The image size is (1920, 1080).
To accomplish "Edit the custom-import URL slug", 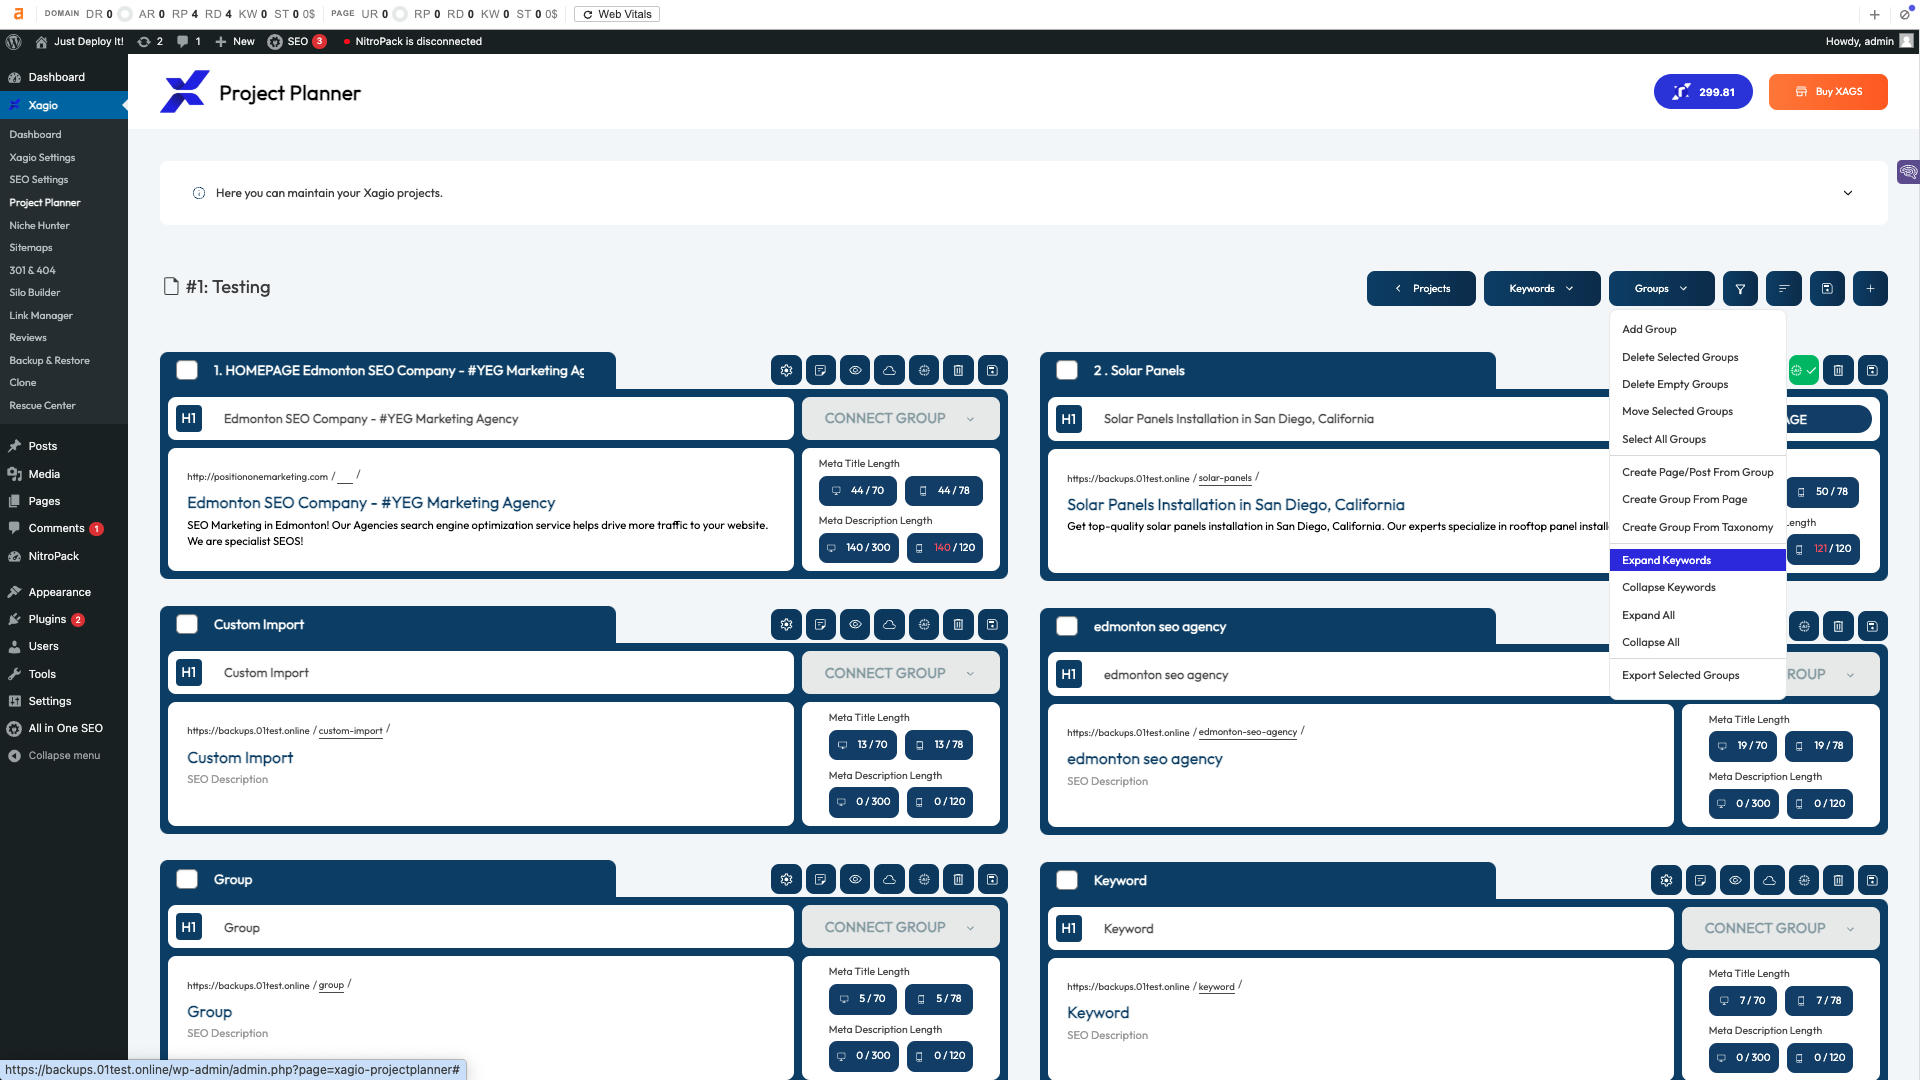I will [350, 731].
